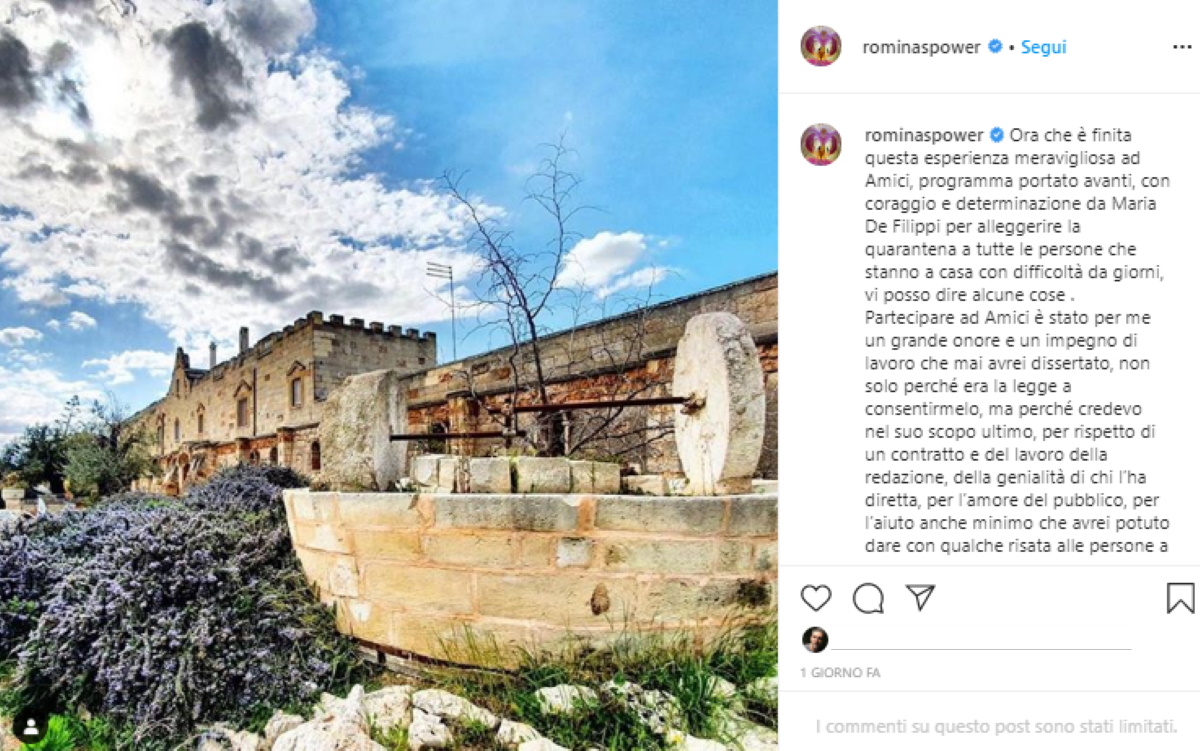Open the three-dot more options menu
This screenshot has height=751, width=1200.
coord(1182,47)
